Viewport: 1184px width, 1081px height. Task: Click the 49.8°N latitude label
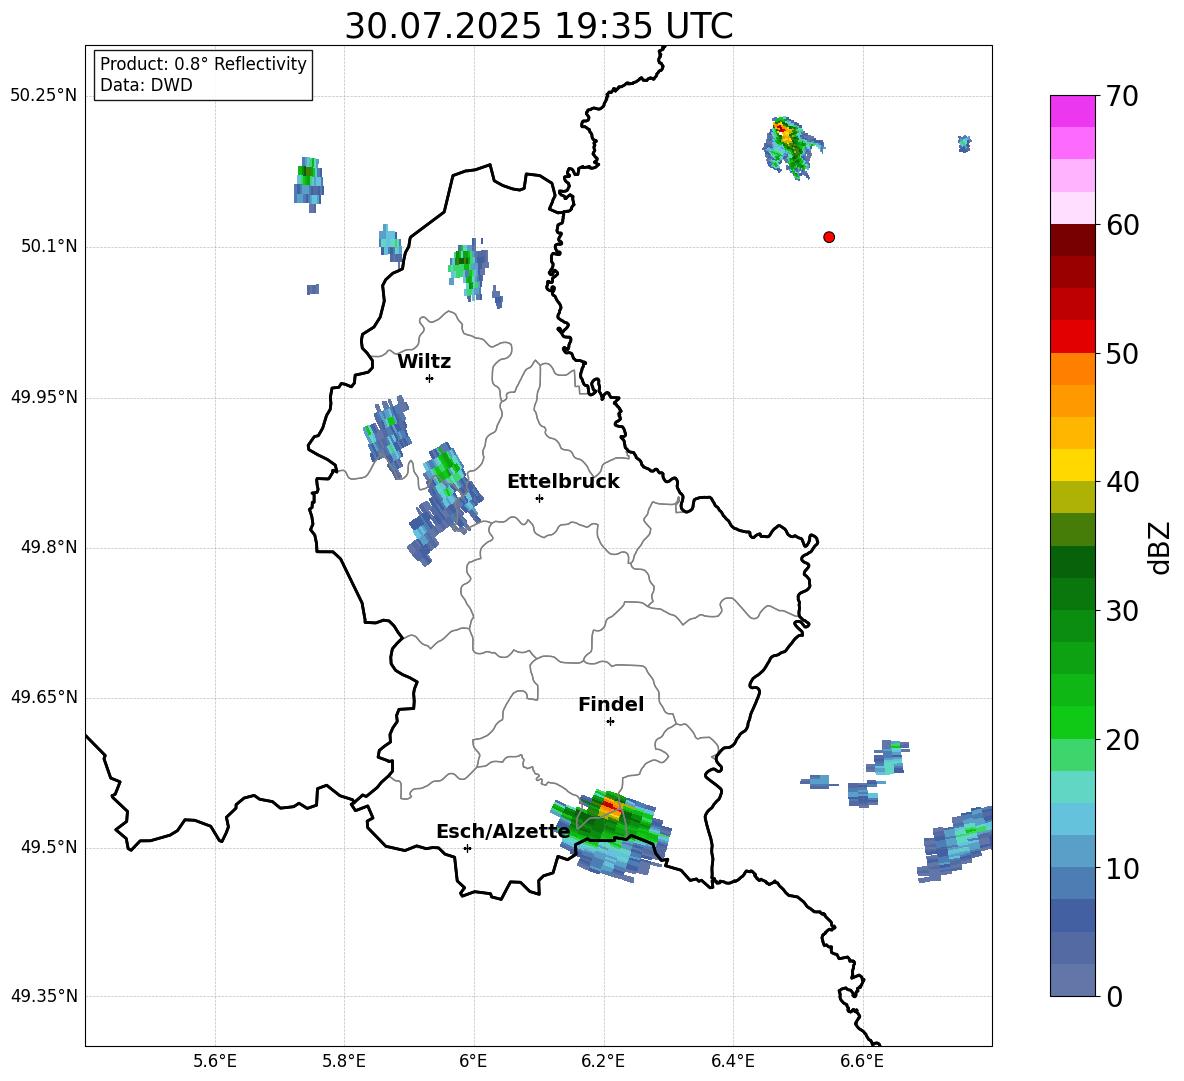pyautogui.click(x=49, y=547)
